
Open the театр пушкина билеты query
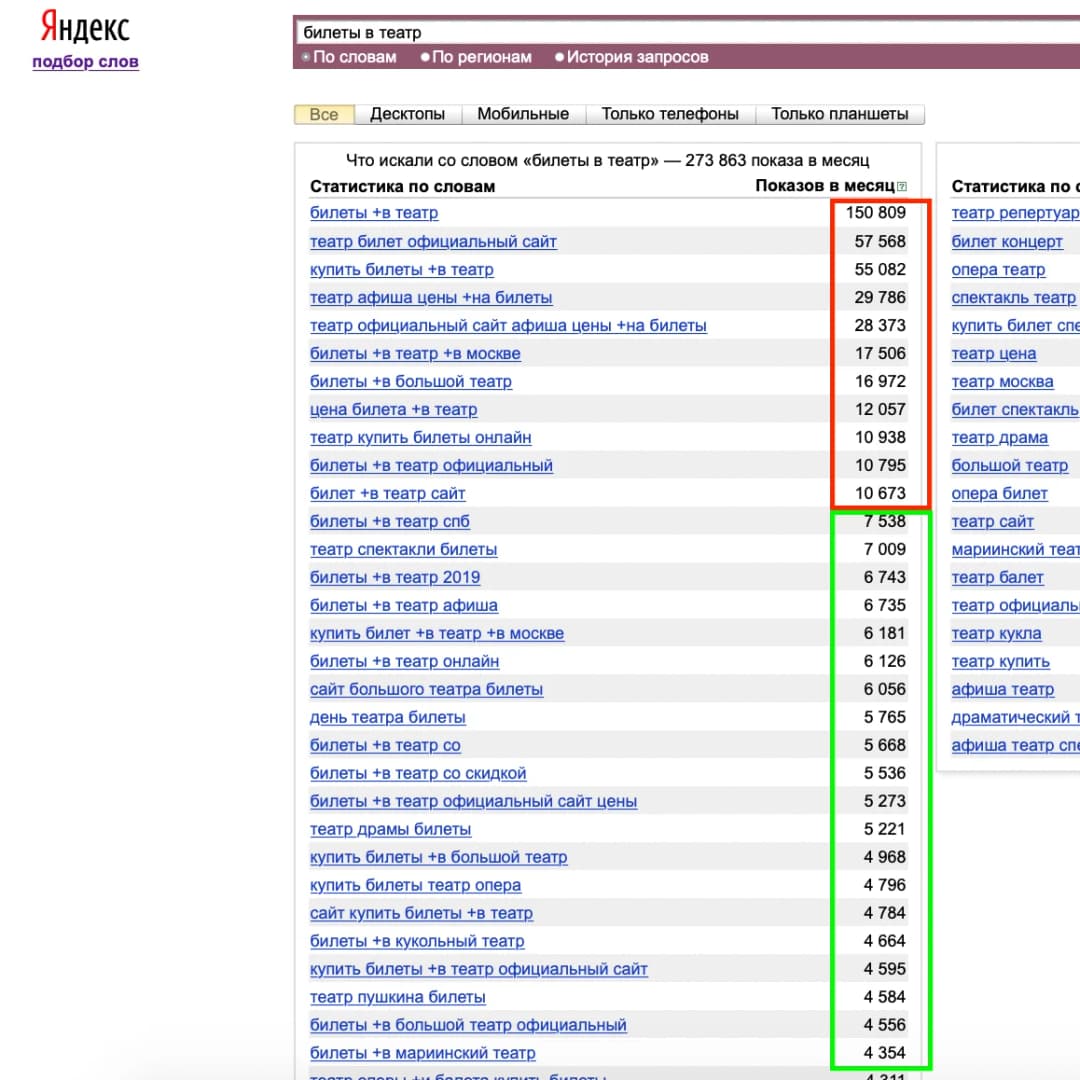[397, 997]
